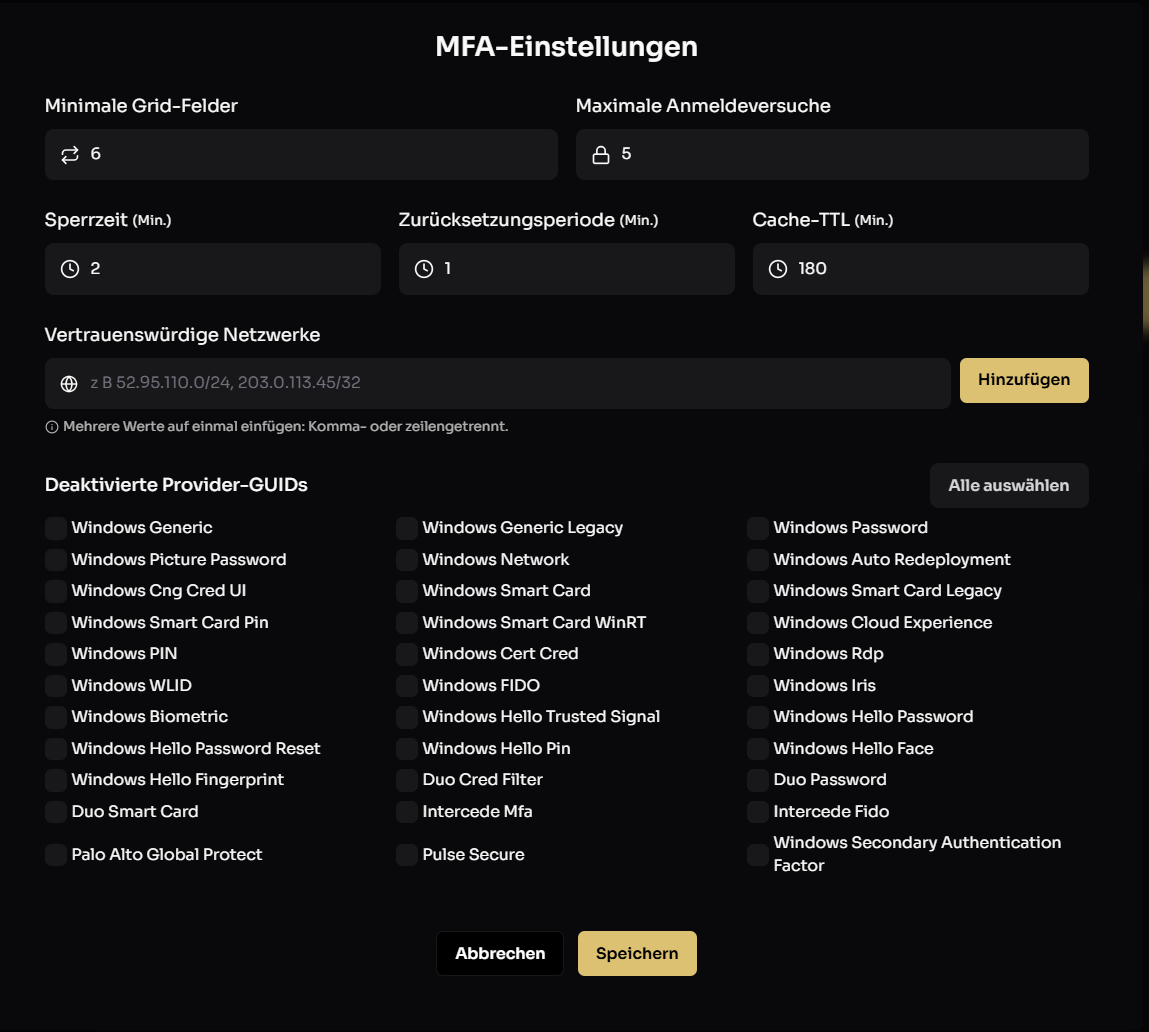
Task: Check the Windows Generic checkbox
Action: pos(56,528)
